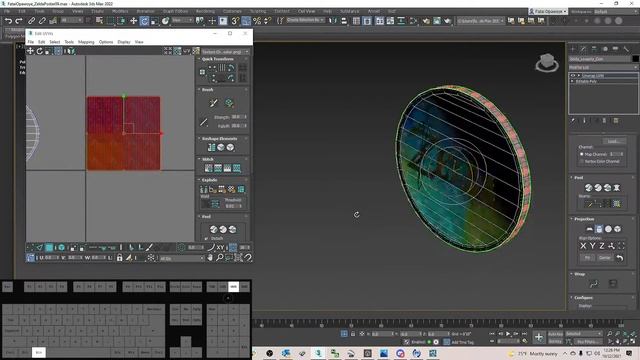Select the Rotate tool in 3ds Max main toolbar

144,20
